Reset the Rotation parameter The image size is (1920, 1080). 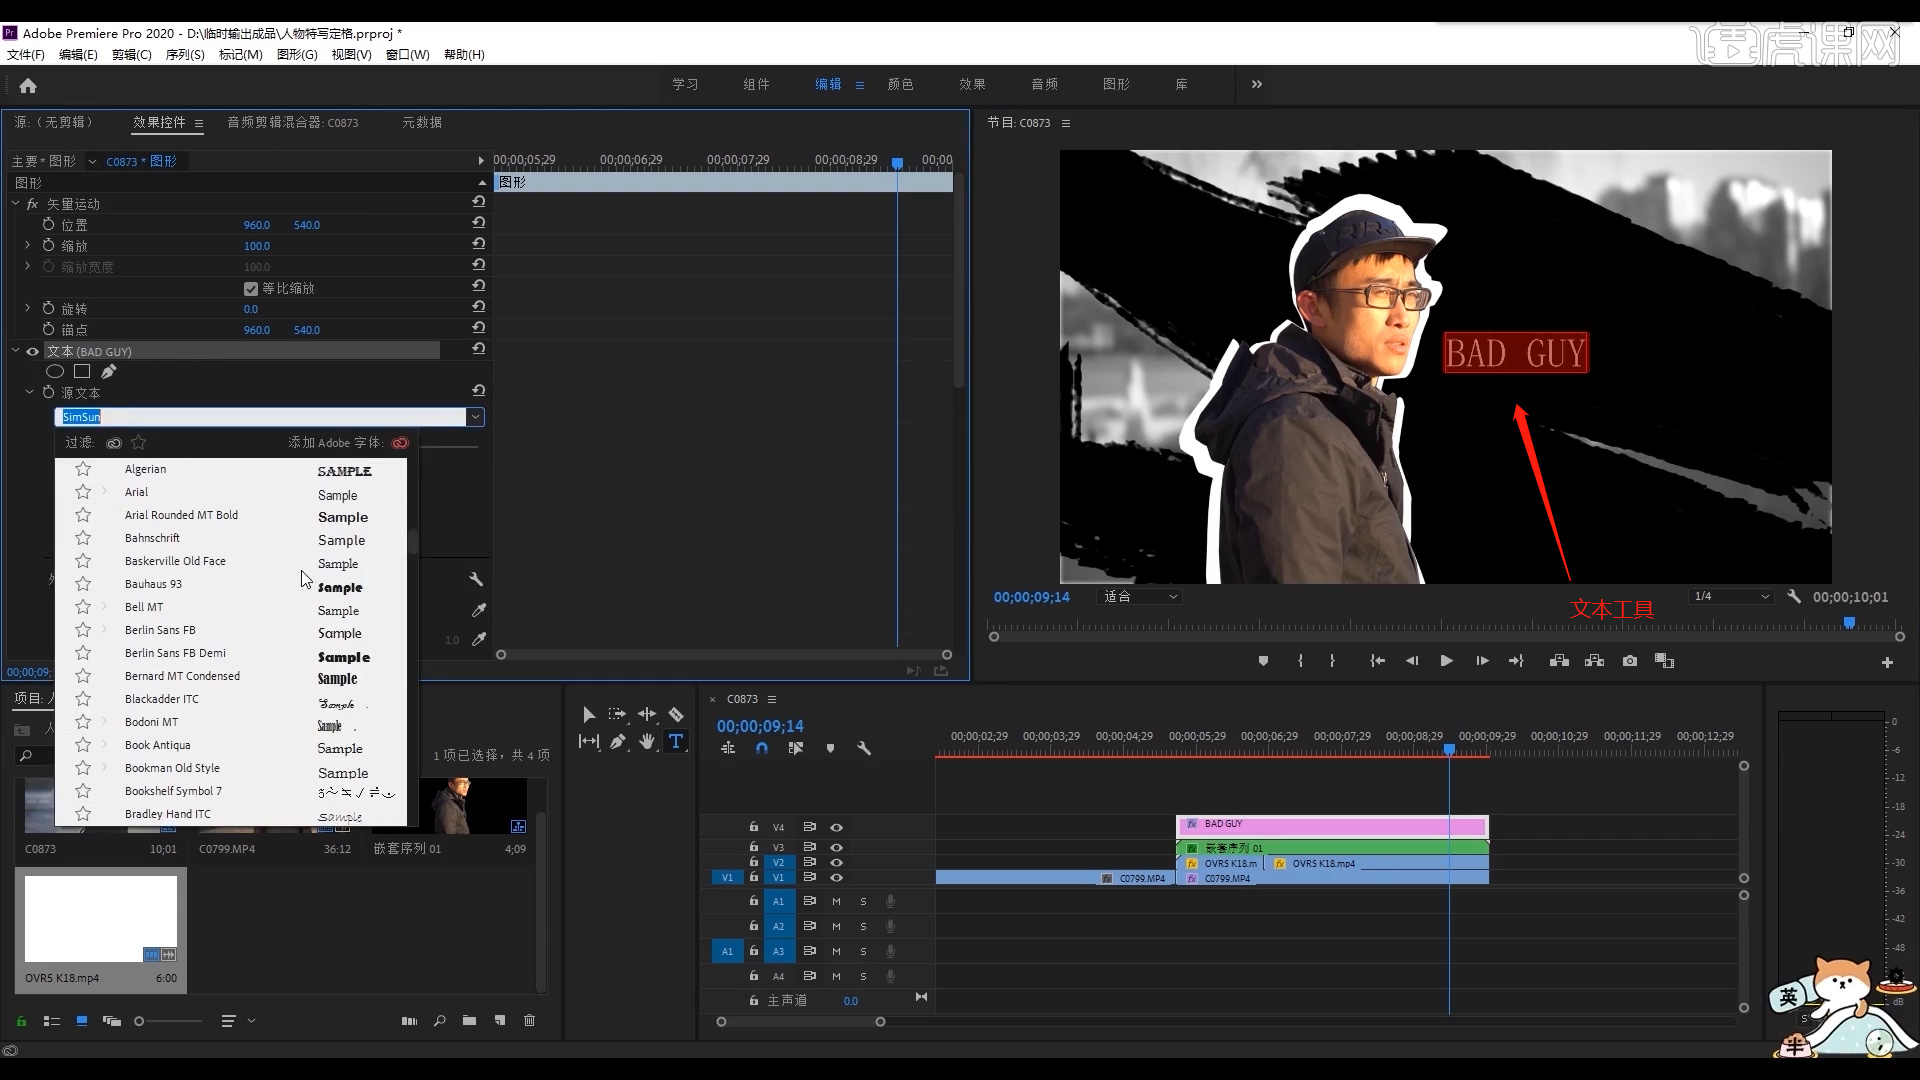click(479, 307)
